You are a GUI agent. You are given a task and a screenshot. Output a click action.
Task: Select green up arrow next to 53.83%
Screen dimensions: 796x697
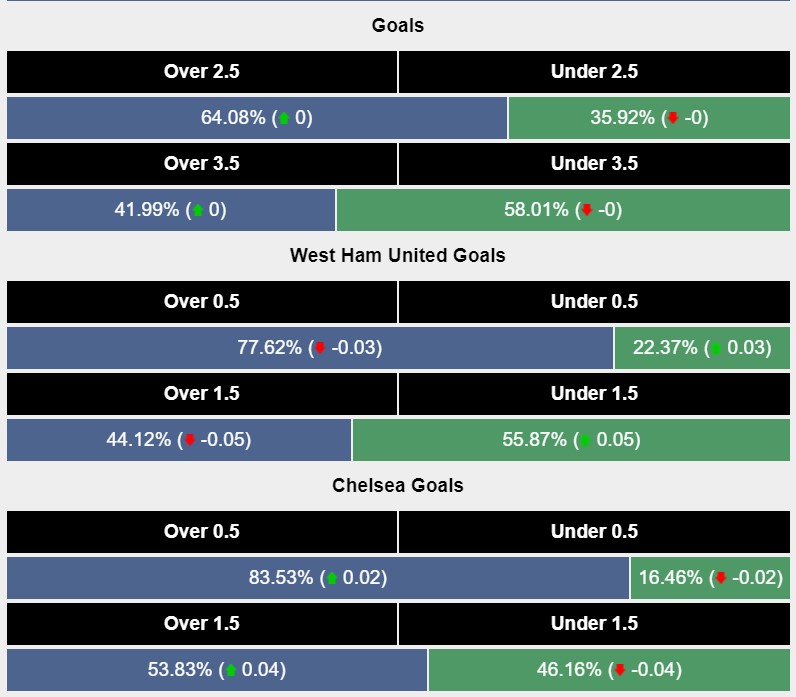coord(231,670)
